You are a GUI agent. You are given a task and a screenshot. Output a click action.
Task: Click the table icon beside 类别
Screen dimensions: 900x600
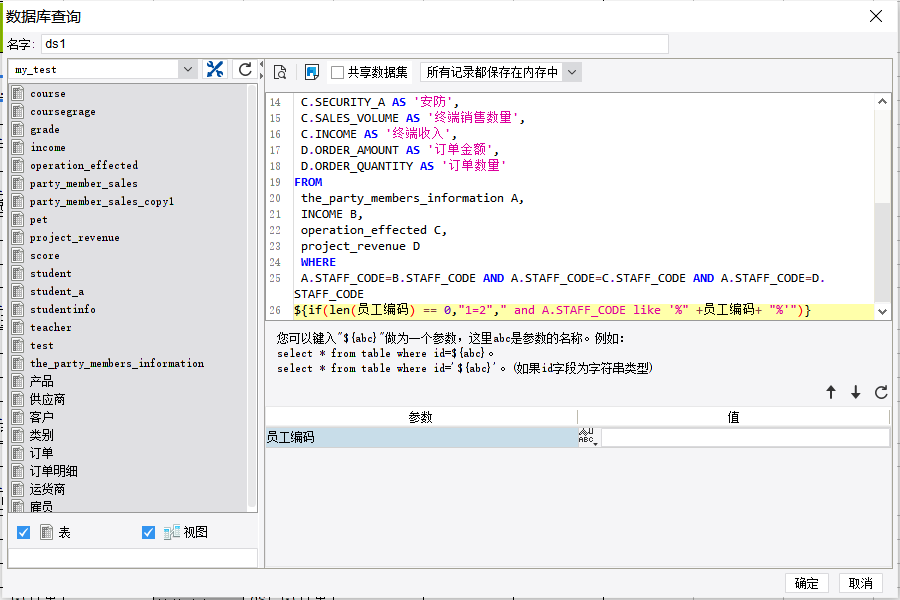18,435
